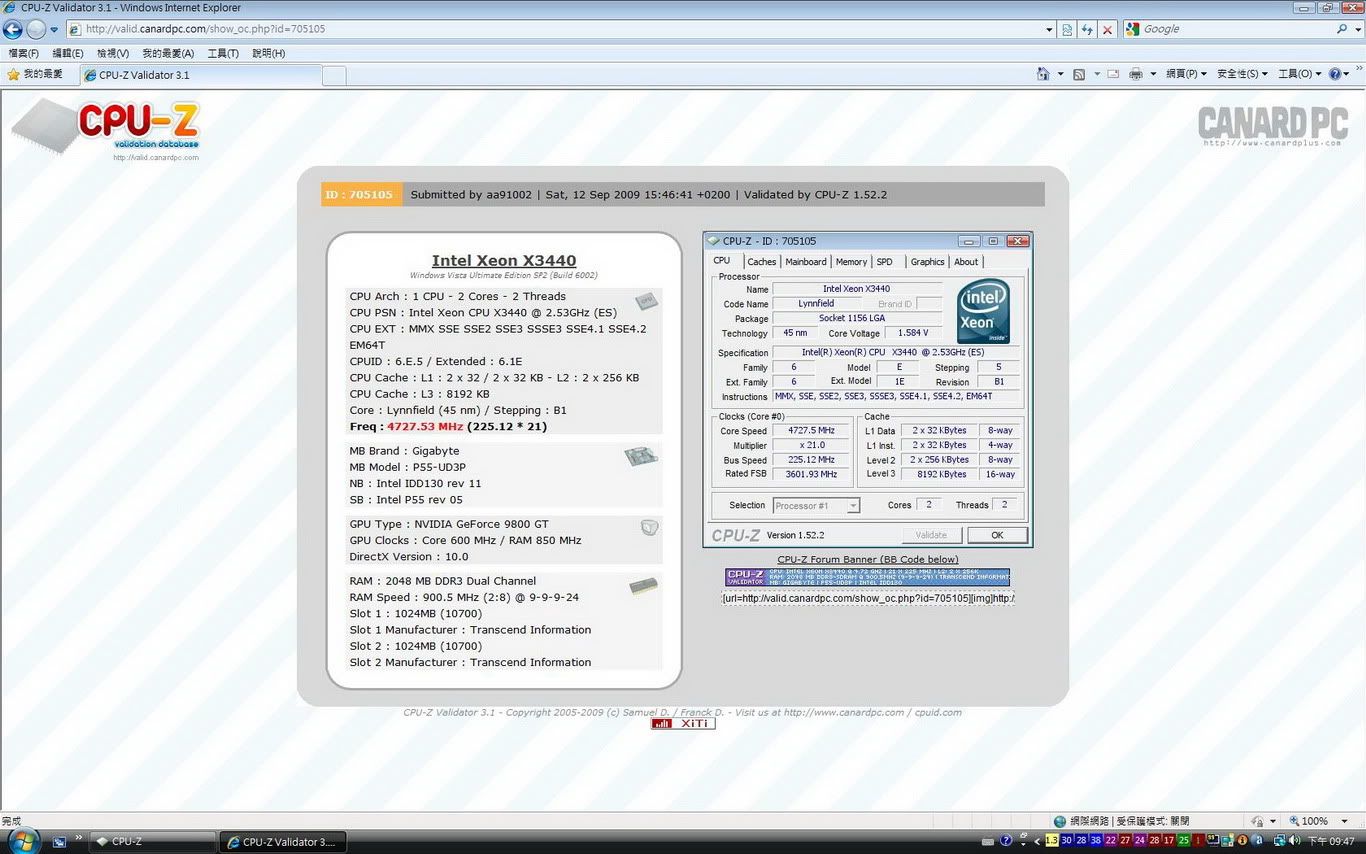Click the Intel Xeon X3440 heading link
Image resolution: width=1366 pixels, height=854 pixels.
tap(504, 260)
